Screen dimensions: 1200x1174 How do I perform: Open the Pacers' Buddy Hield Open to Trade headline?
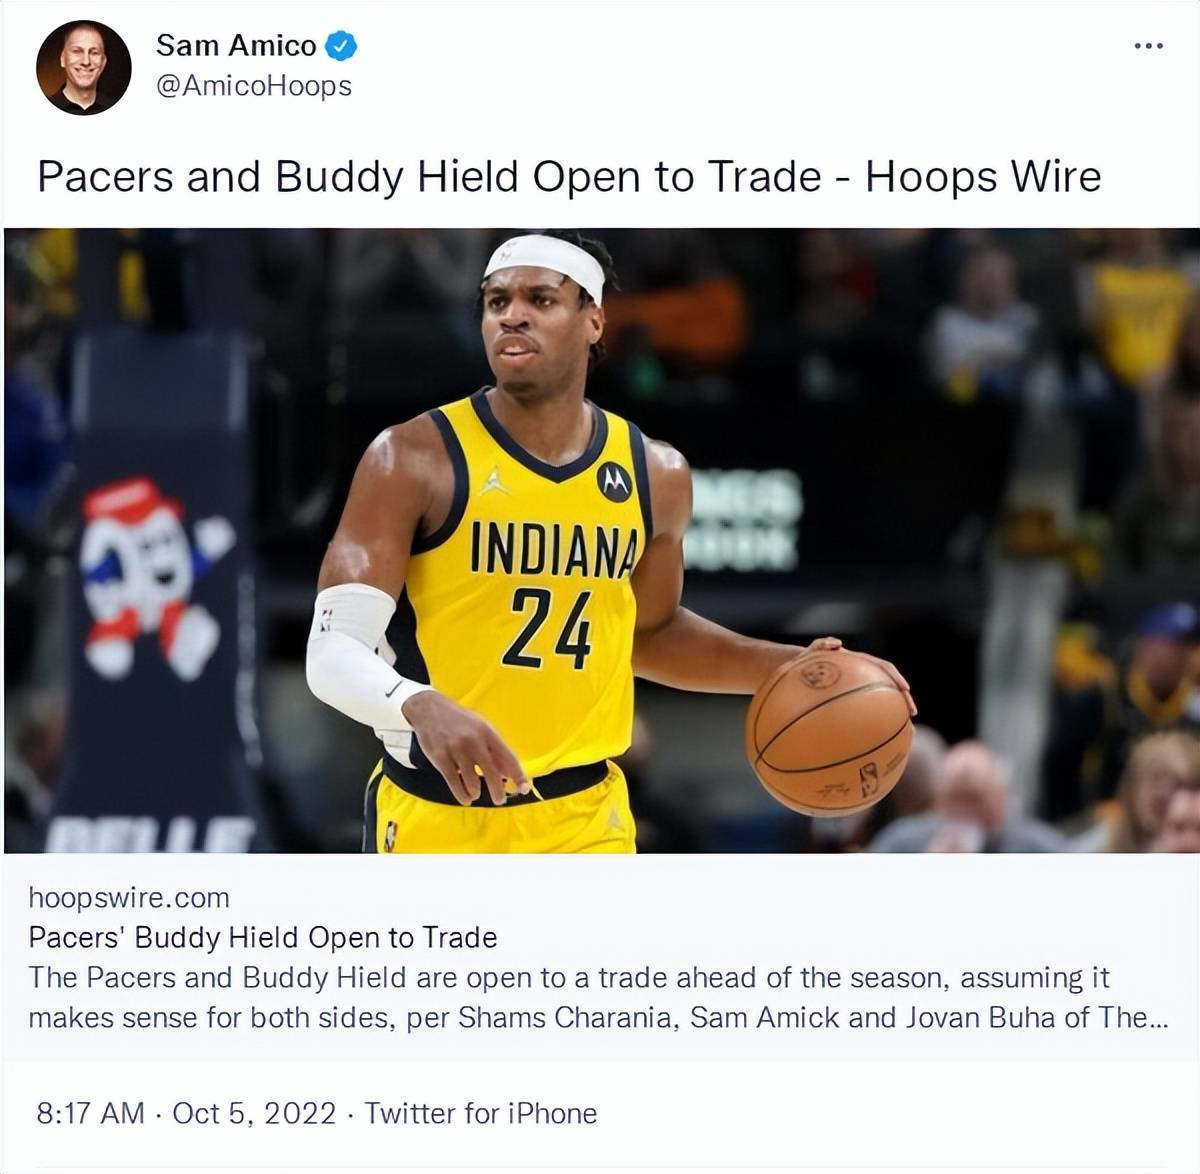263,937
